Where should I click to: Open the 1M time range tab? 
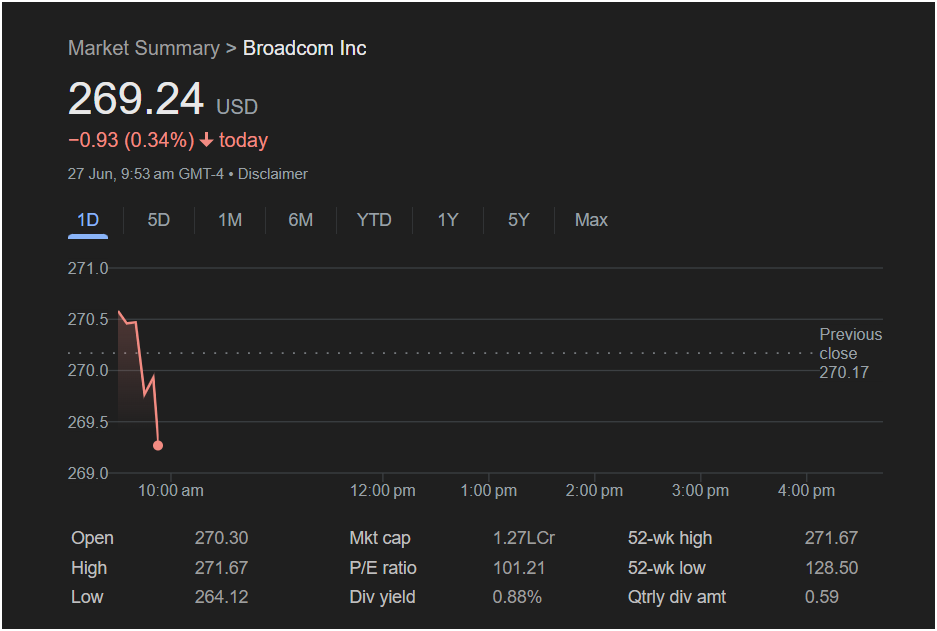(230, 220)
